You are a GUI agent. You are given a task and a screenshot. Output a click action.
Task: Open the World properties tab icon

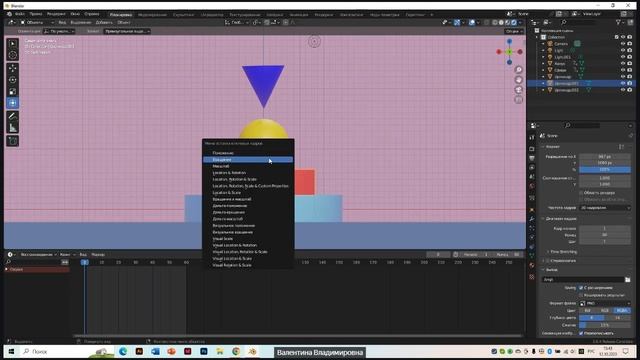click(x=531, y=186)
